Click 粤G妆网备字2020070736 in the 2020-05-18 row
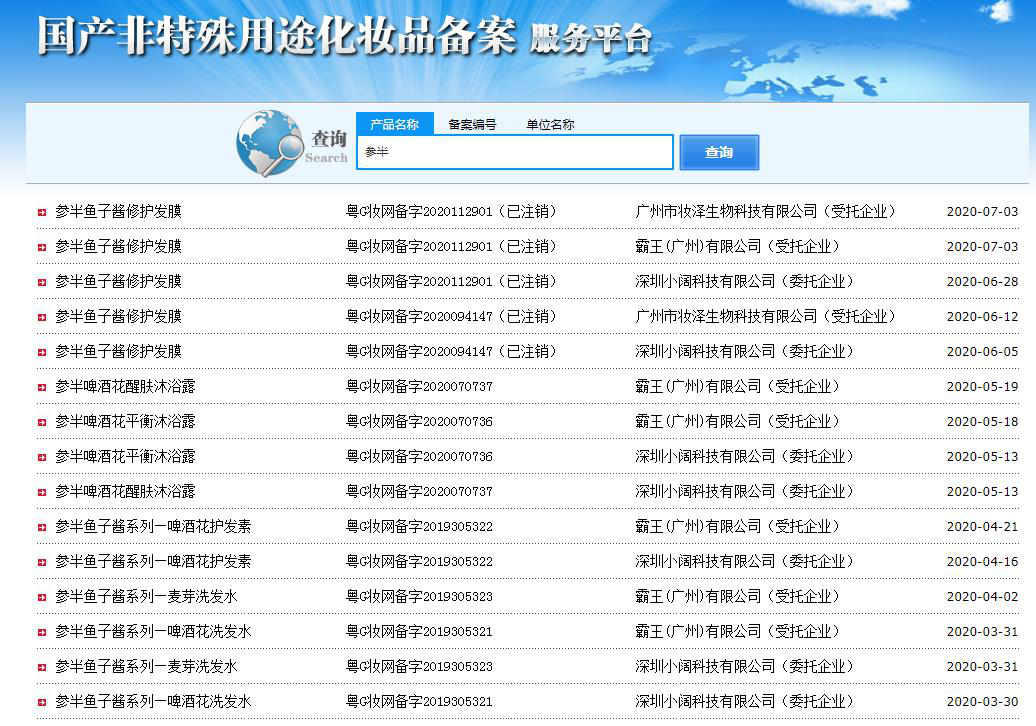The height and width of the screenshot is (726, 1036). point(420,421)
